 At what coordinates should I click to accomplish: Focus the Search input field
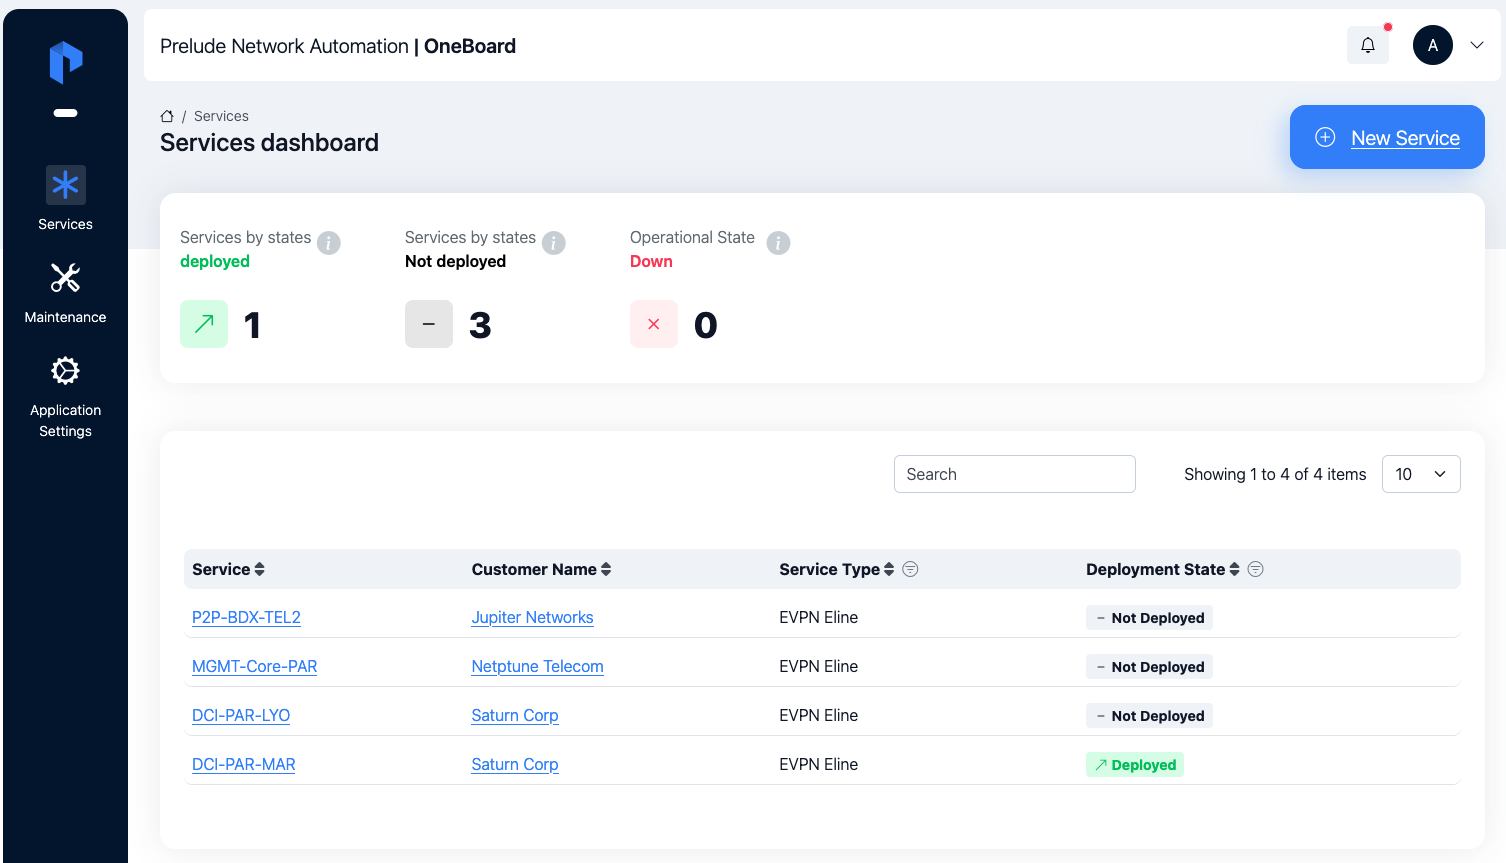click(1014, 474)
